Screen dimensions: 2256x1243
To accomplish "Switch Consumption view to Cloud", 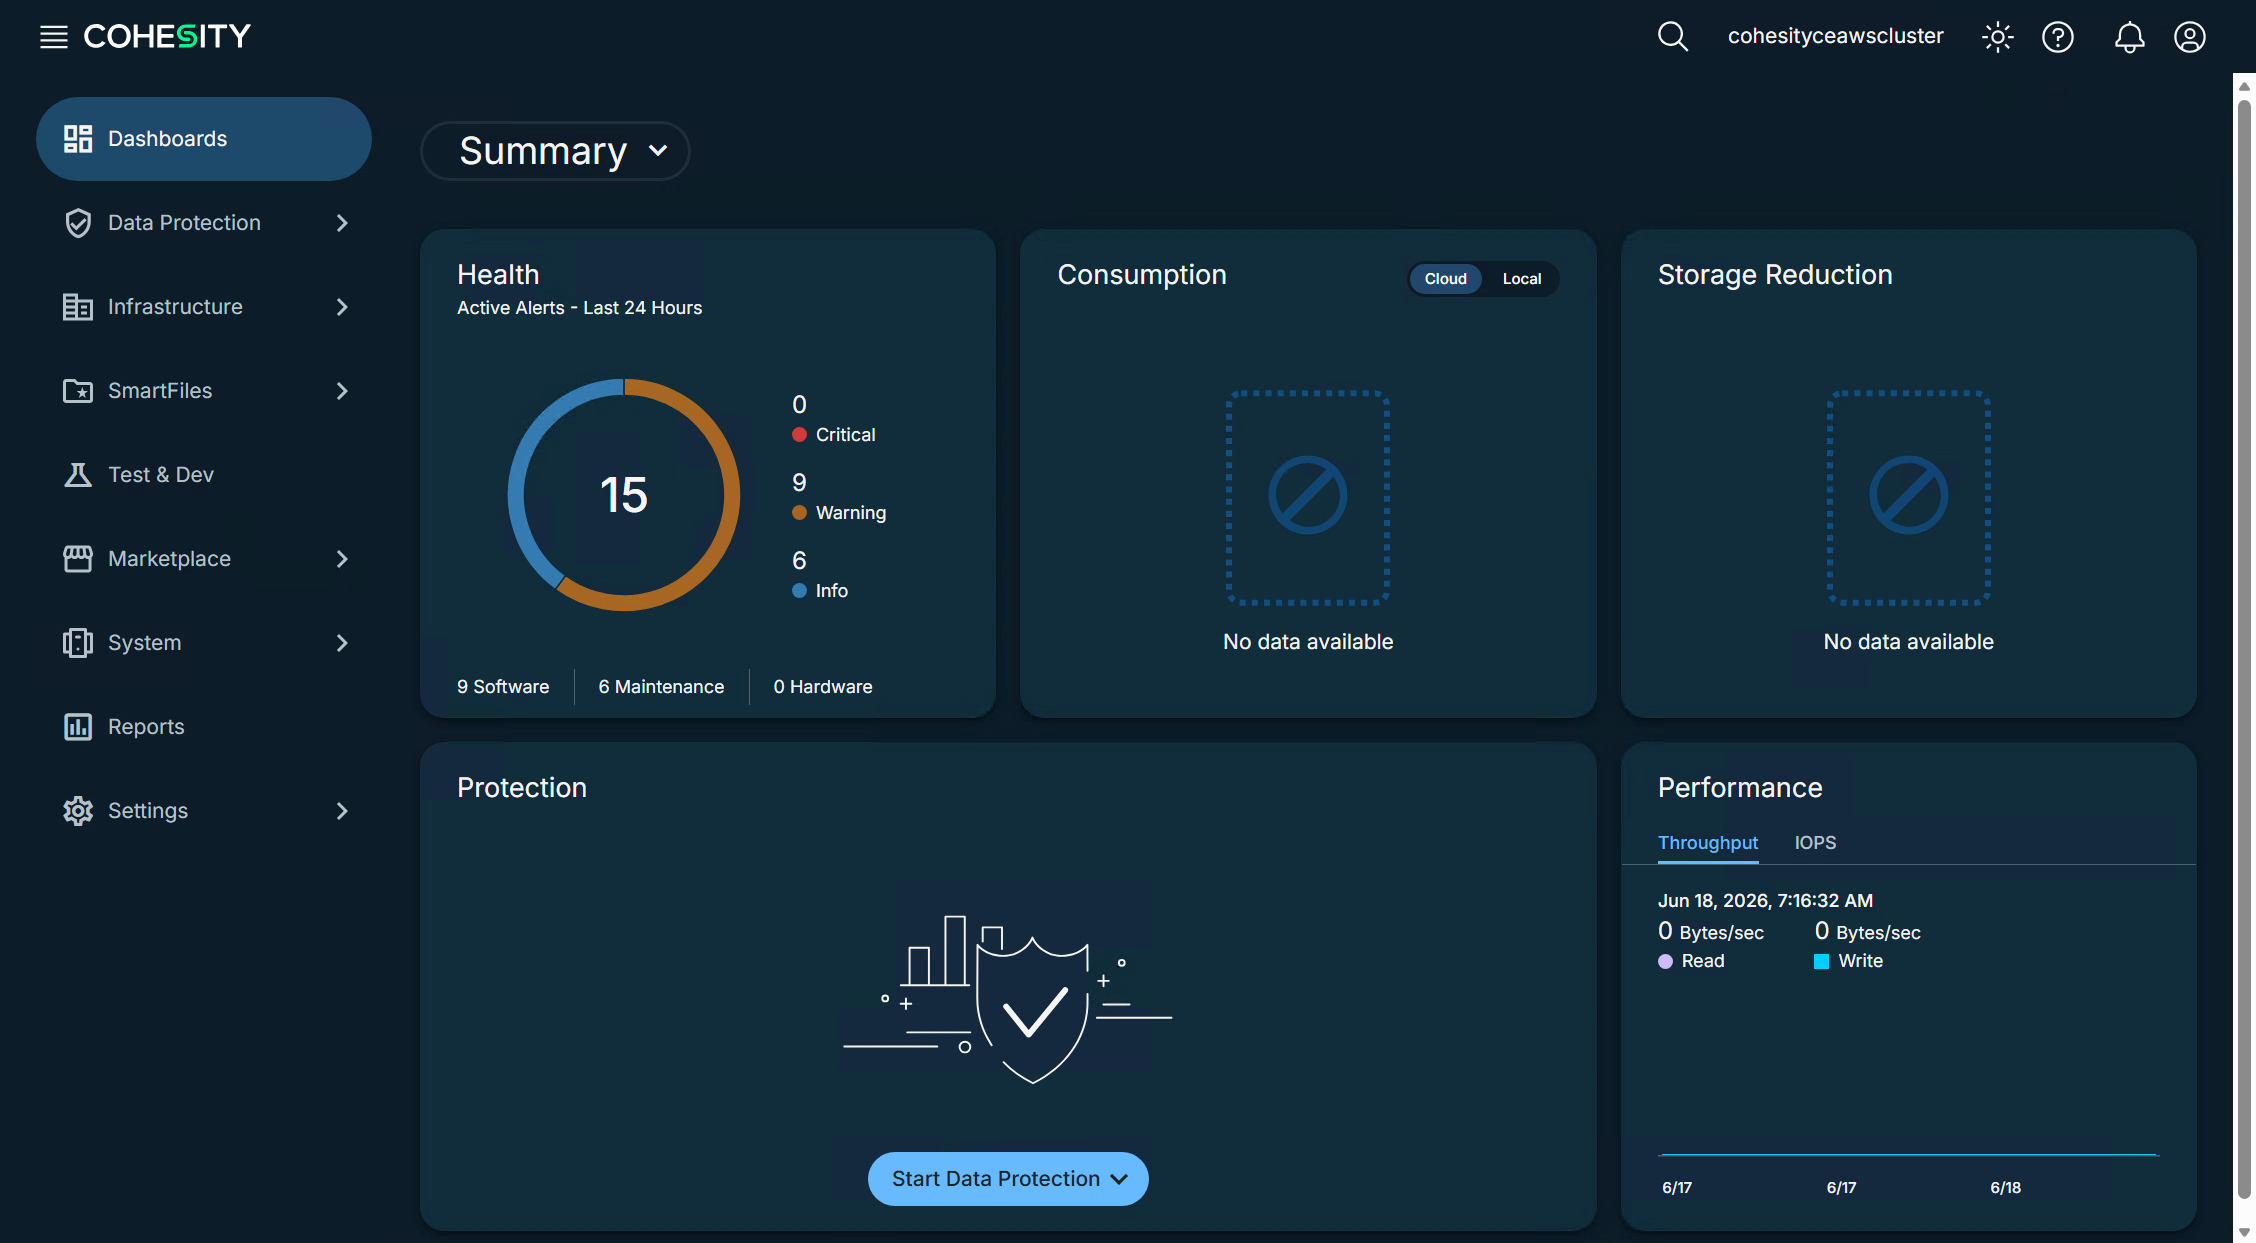I will [1446, 279].
